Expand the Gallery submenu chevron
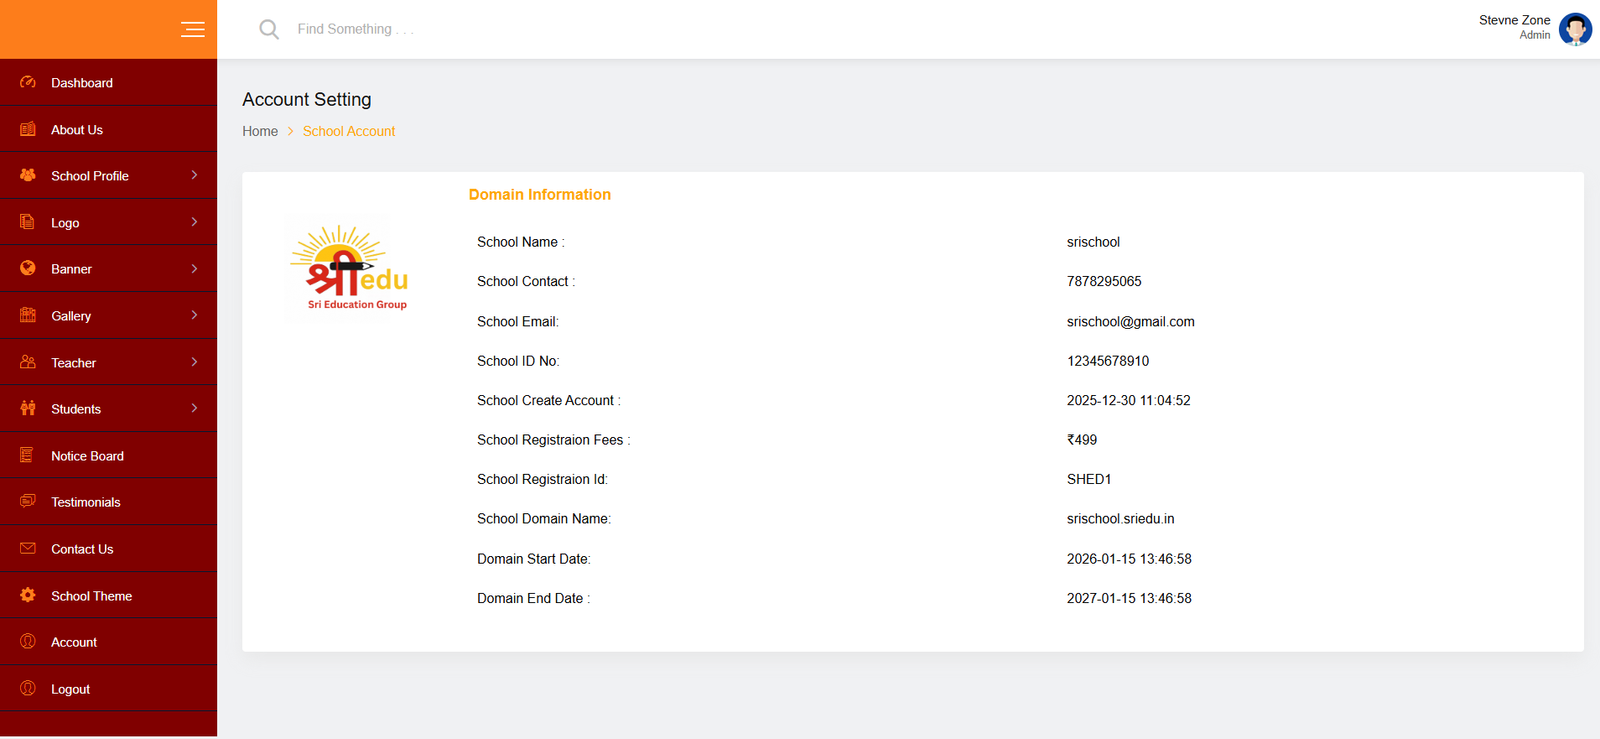 click(x=194, y=315)
